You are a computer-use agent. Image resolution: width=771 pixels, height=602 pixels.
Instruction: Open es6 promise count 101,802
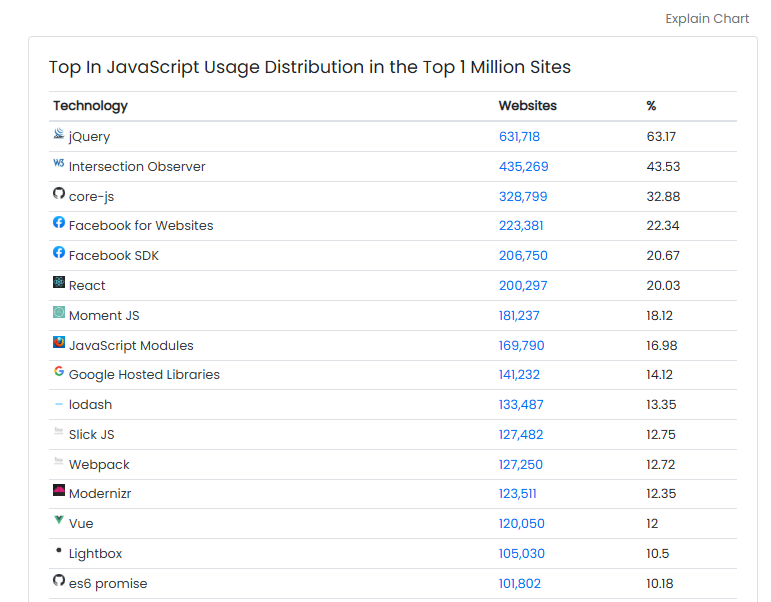click(x=520, y=583)
